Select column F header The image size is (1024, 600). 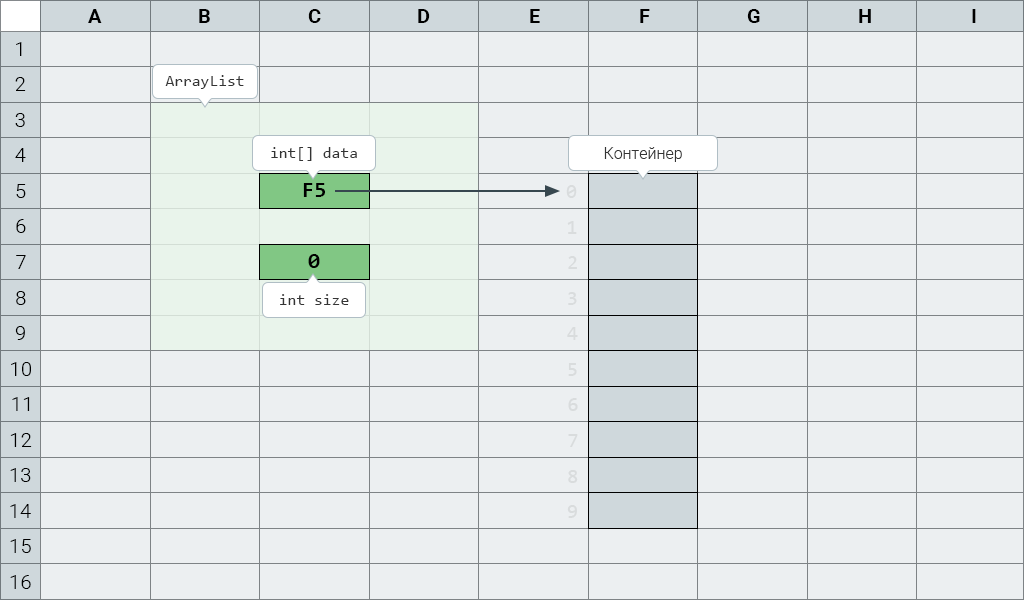(x=643, y=16)
